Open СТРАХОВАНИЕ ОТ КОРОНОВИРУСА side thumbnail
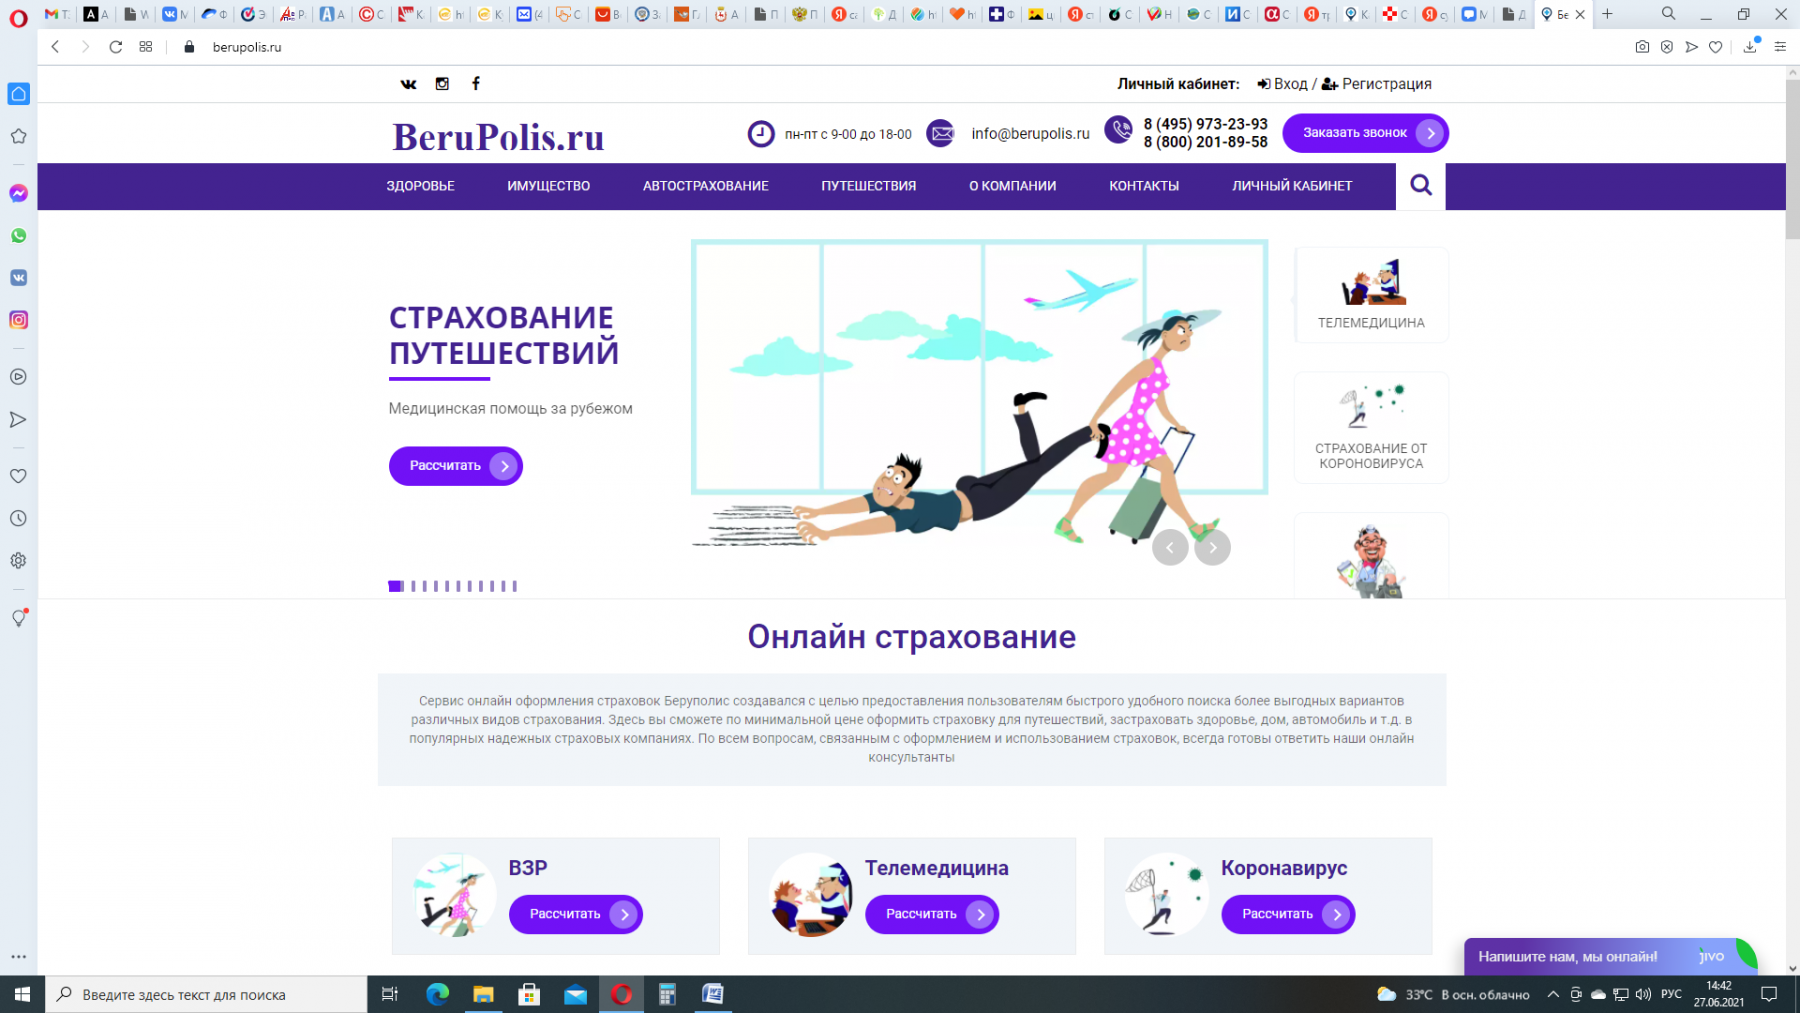Image resolution: width=1800 pixels, height=1013 pixels. 1371,428
